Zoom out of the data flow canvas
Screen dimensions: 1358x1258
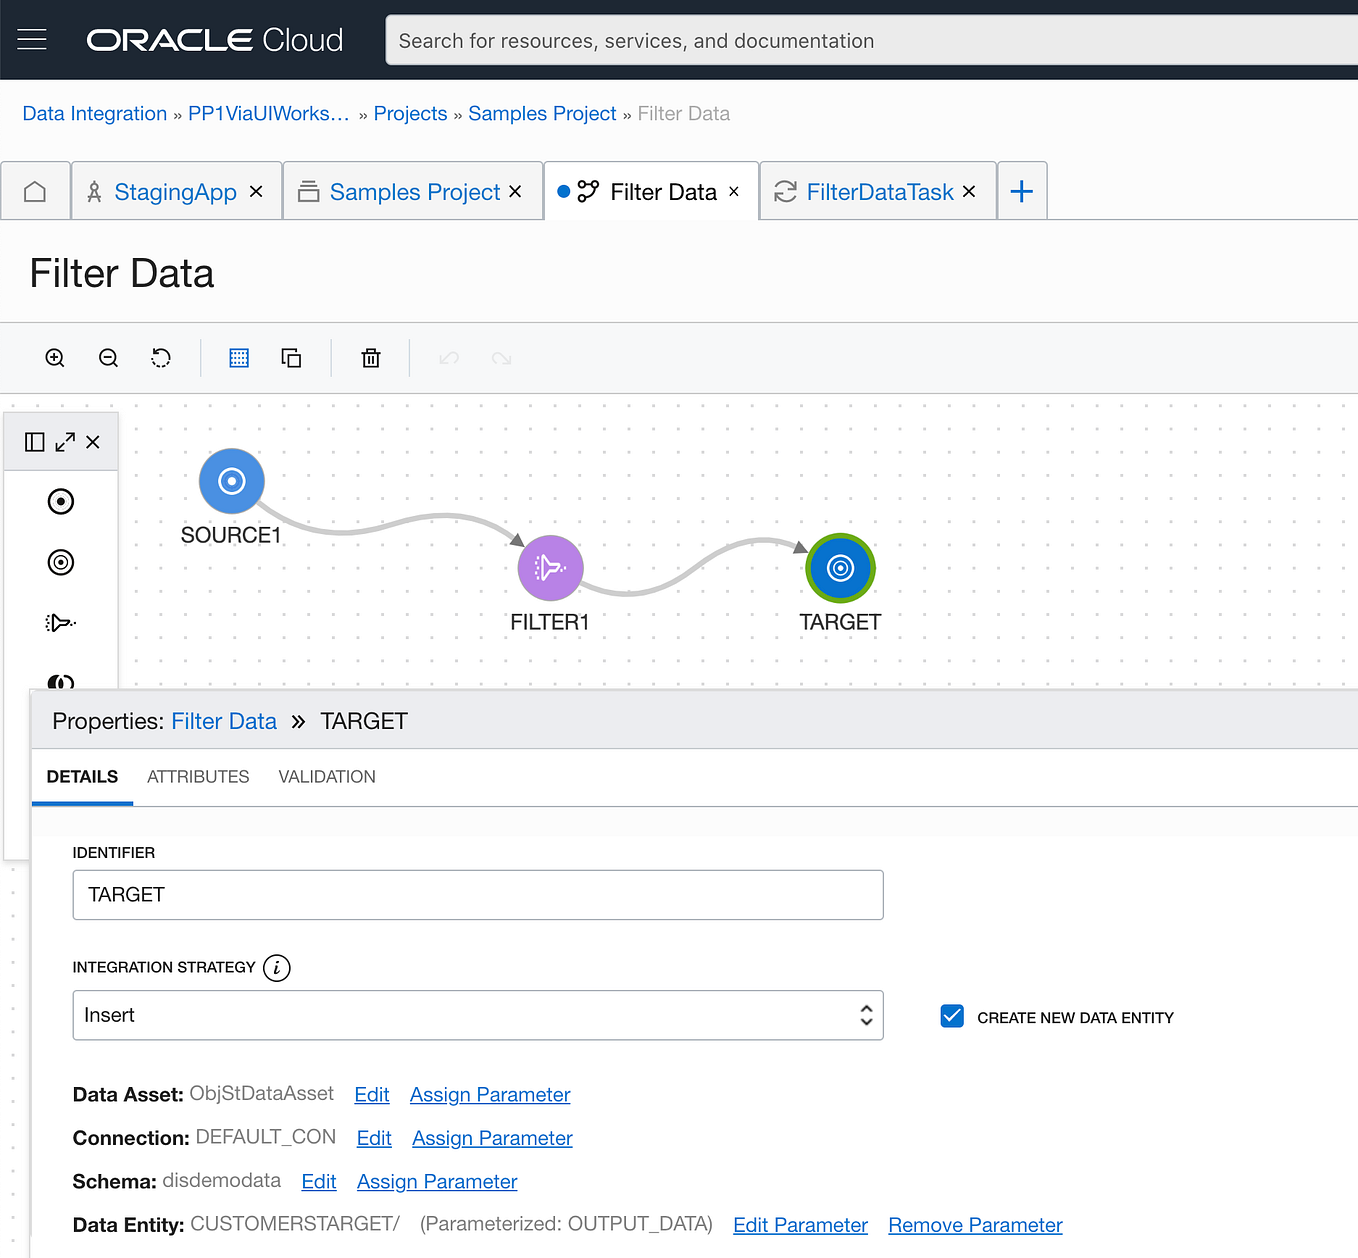(x=108, y=357)
